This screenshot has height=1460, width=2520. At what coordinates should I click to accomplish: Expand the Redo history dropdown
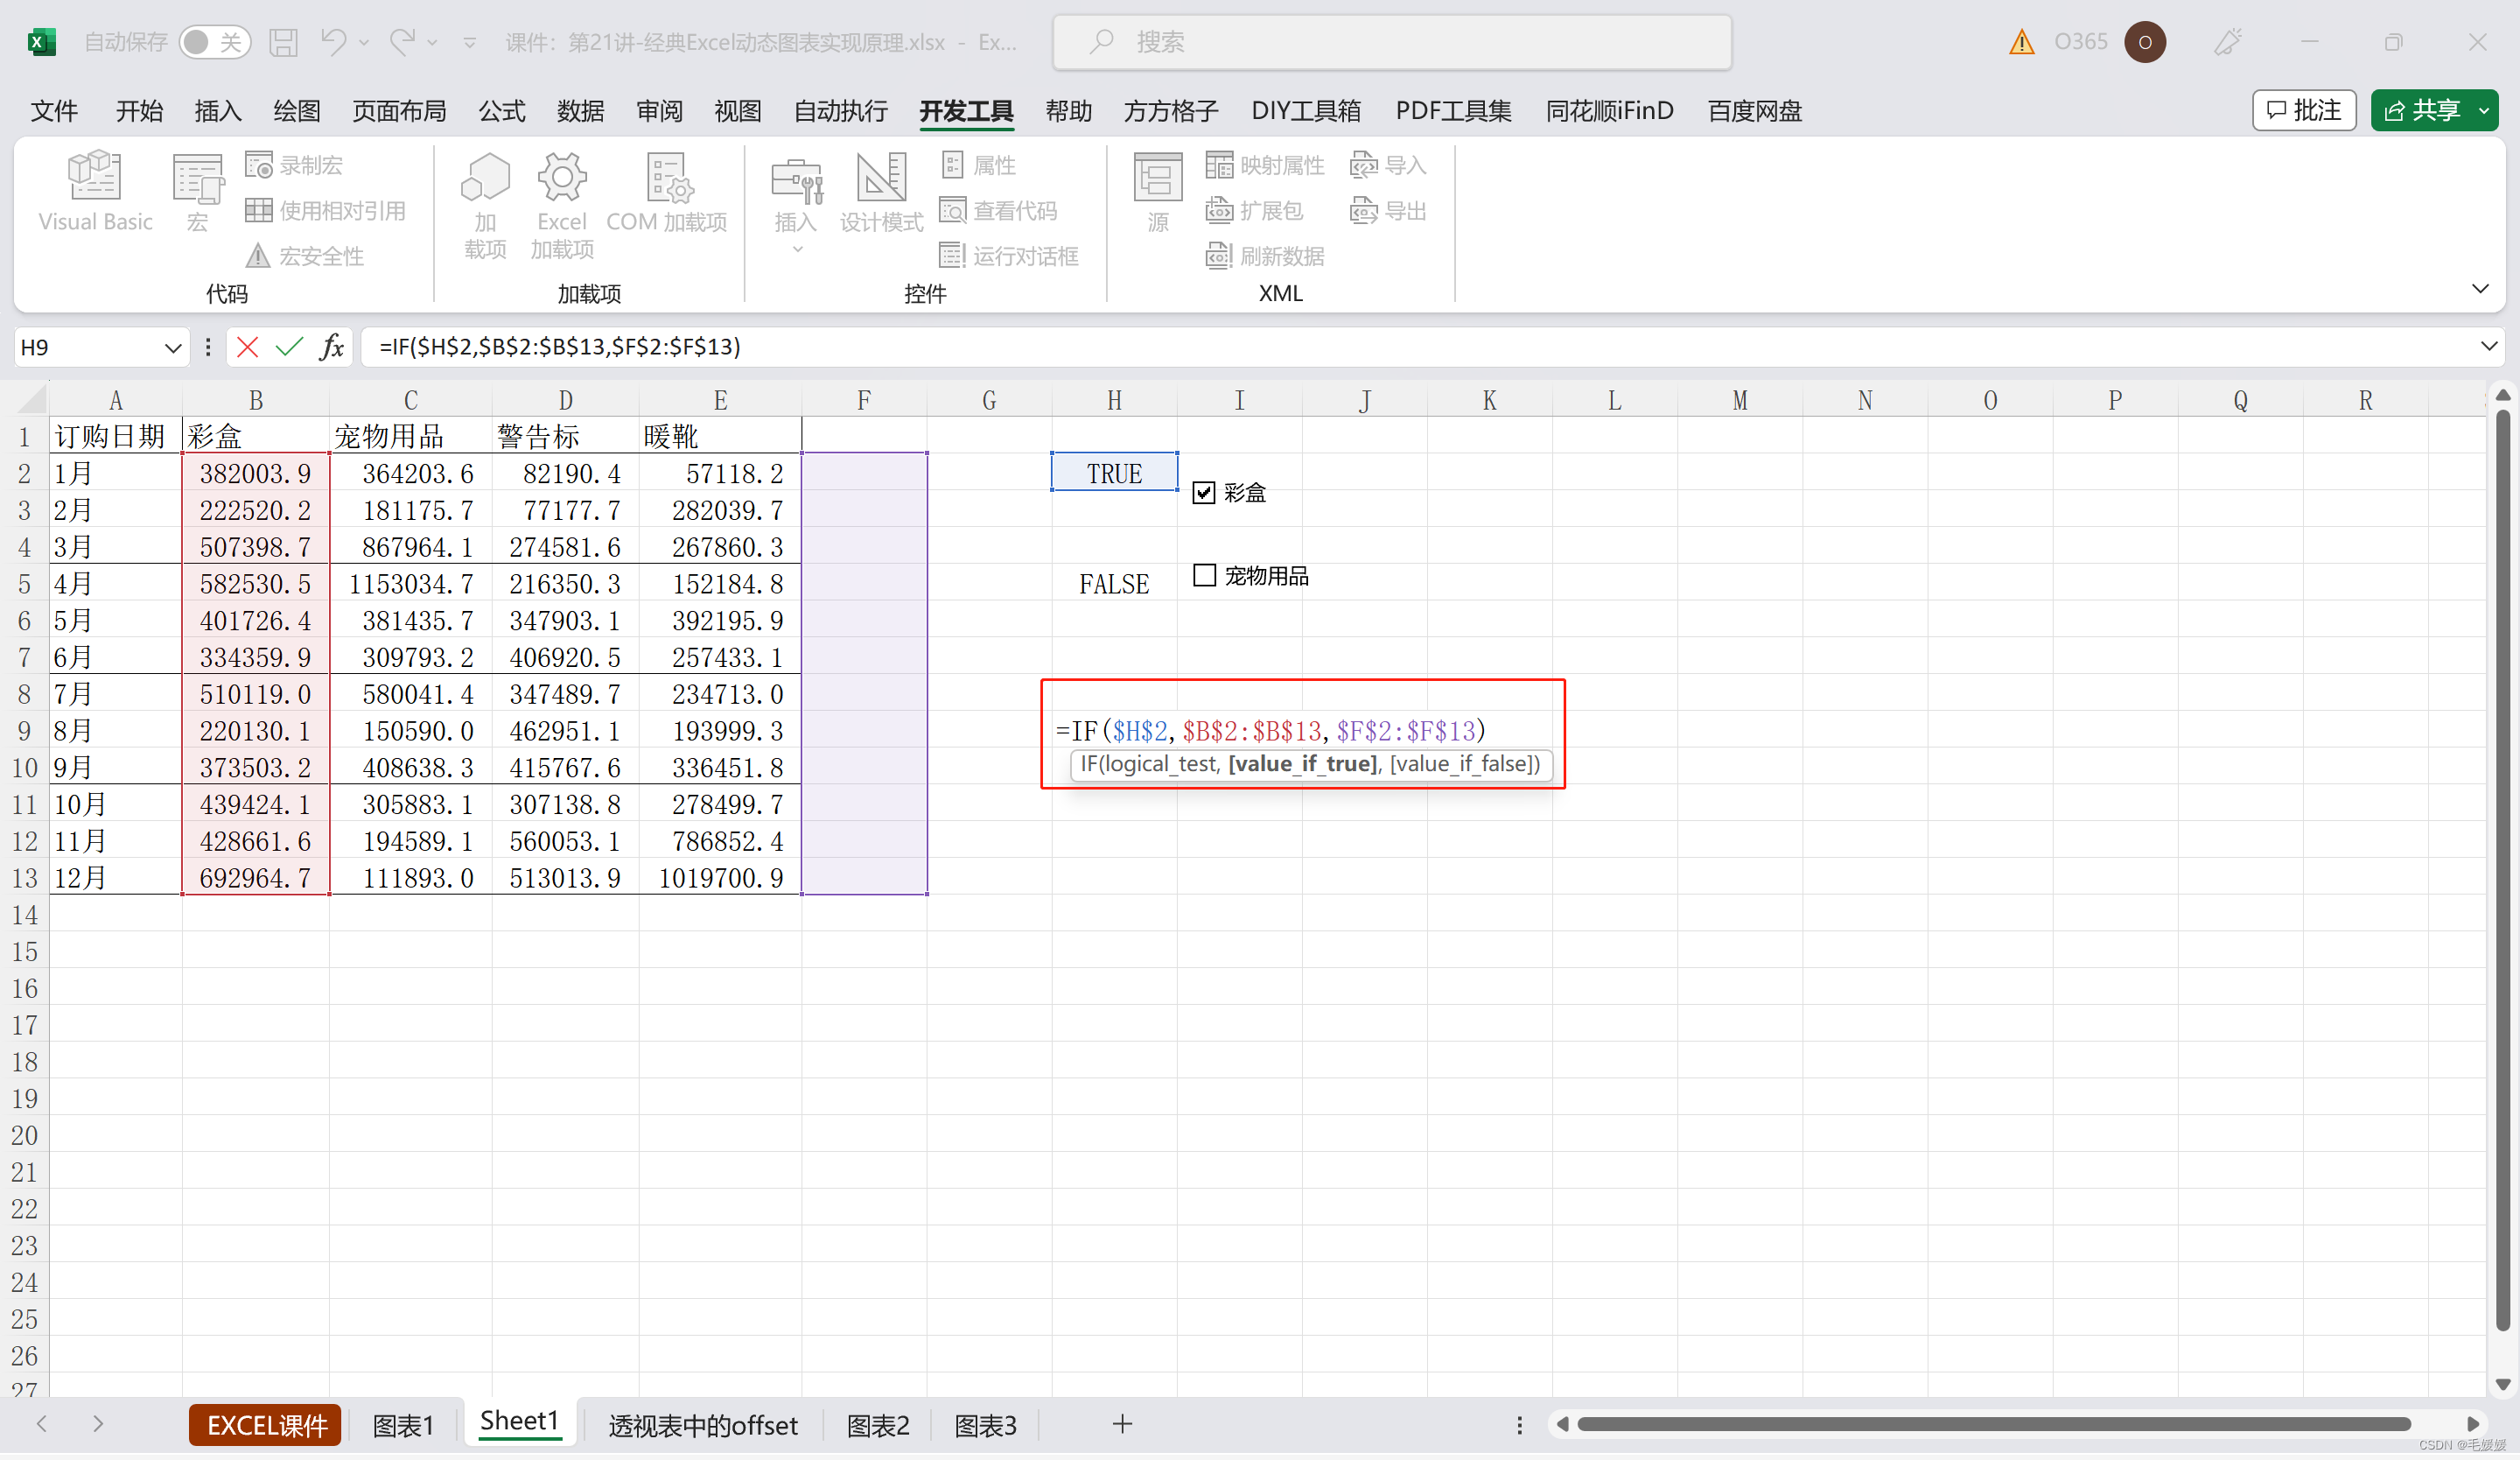point(432,42)
